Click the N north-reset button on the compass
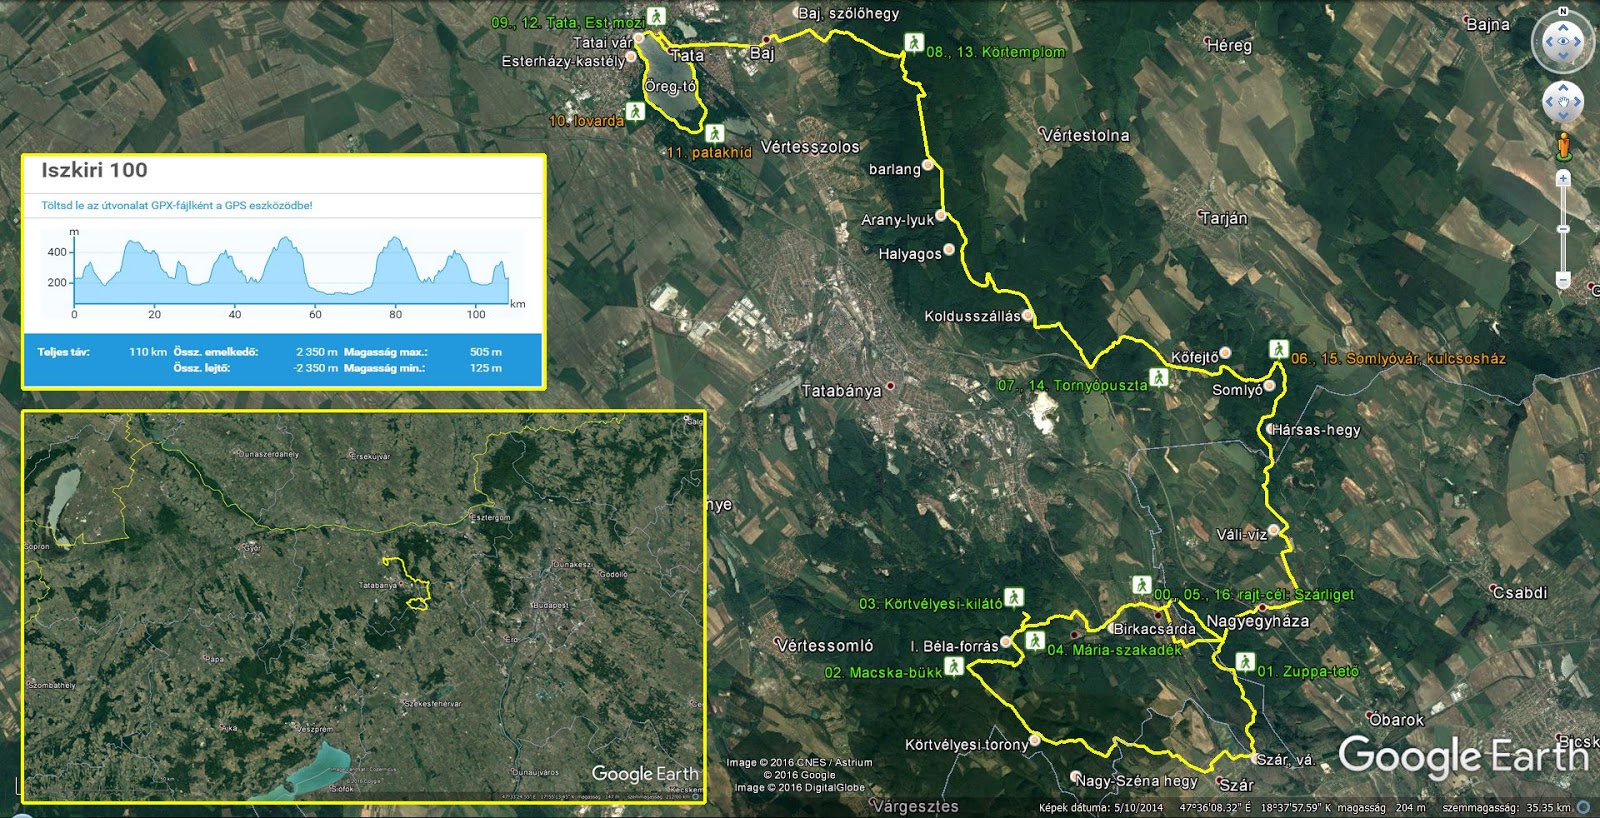The image size is (1600, 818). (1563, 12)
